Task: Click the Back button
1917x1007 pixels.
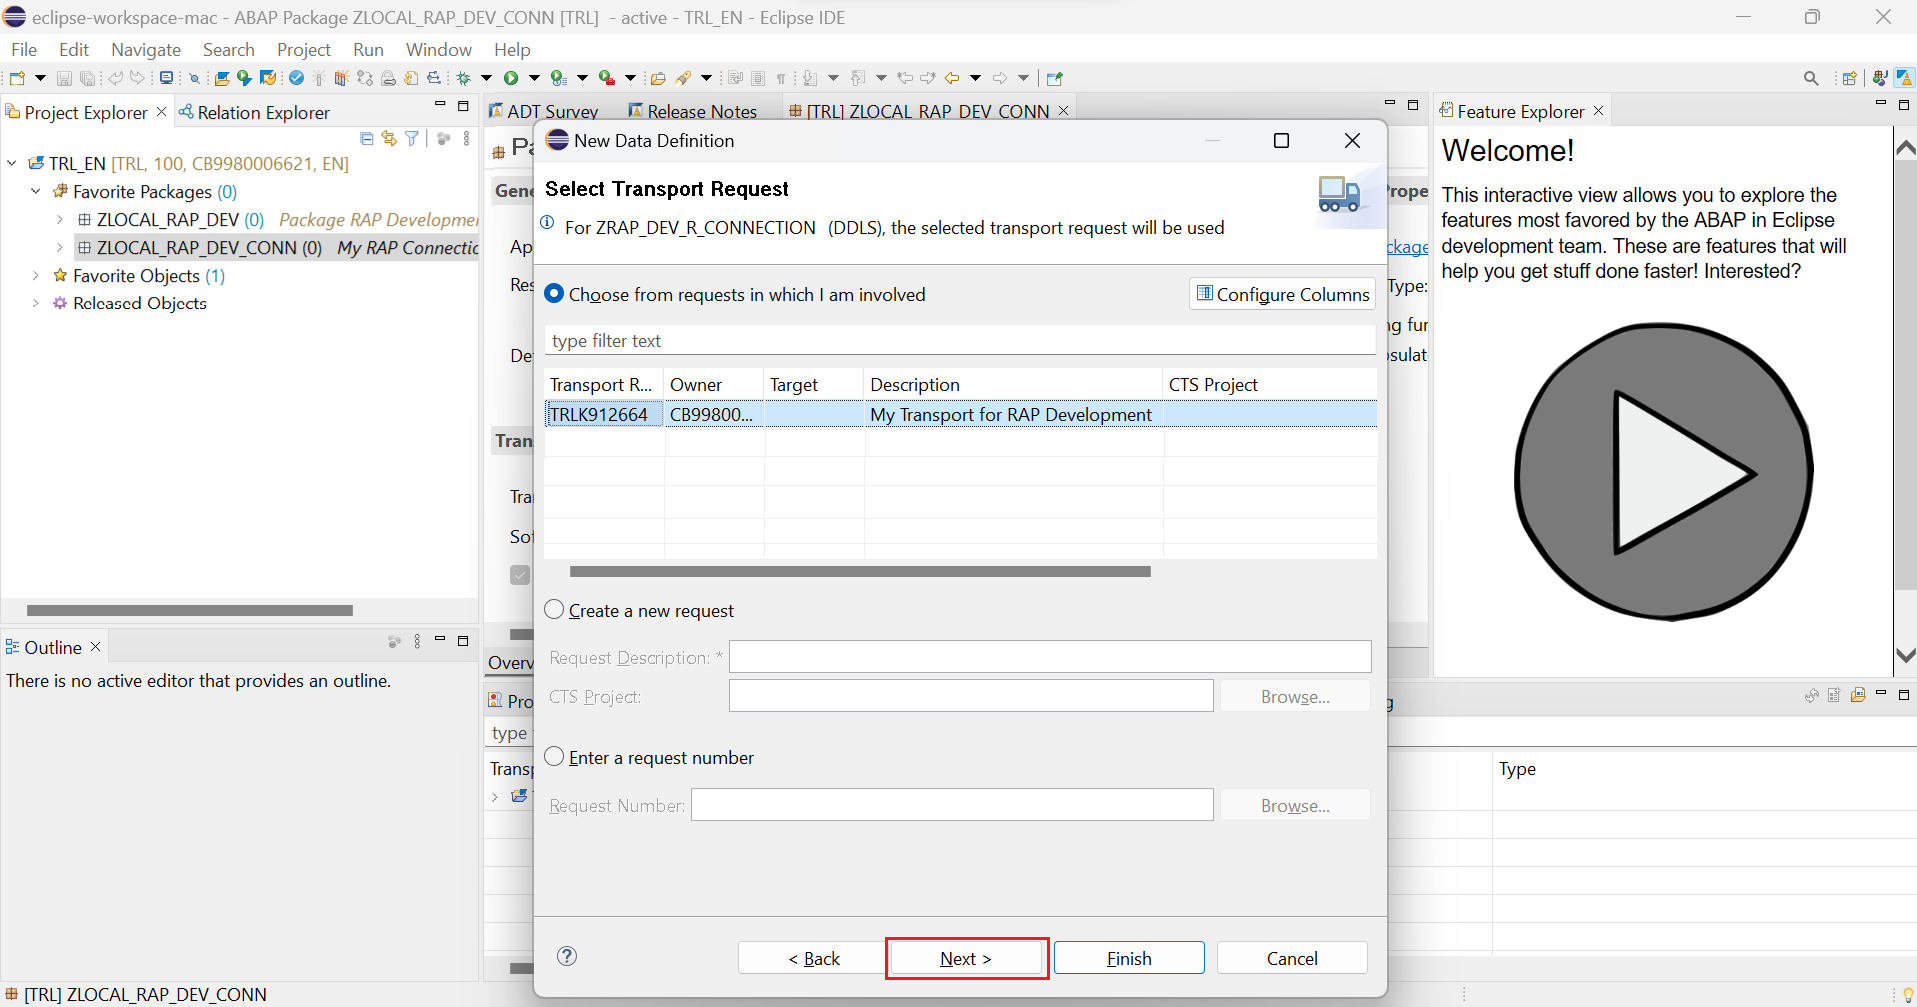Action: (x=813, y=958)
